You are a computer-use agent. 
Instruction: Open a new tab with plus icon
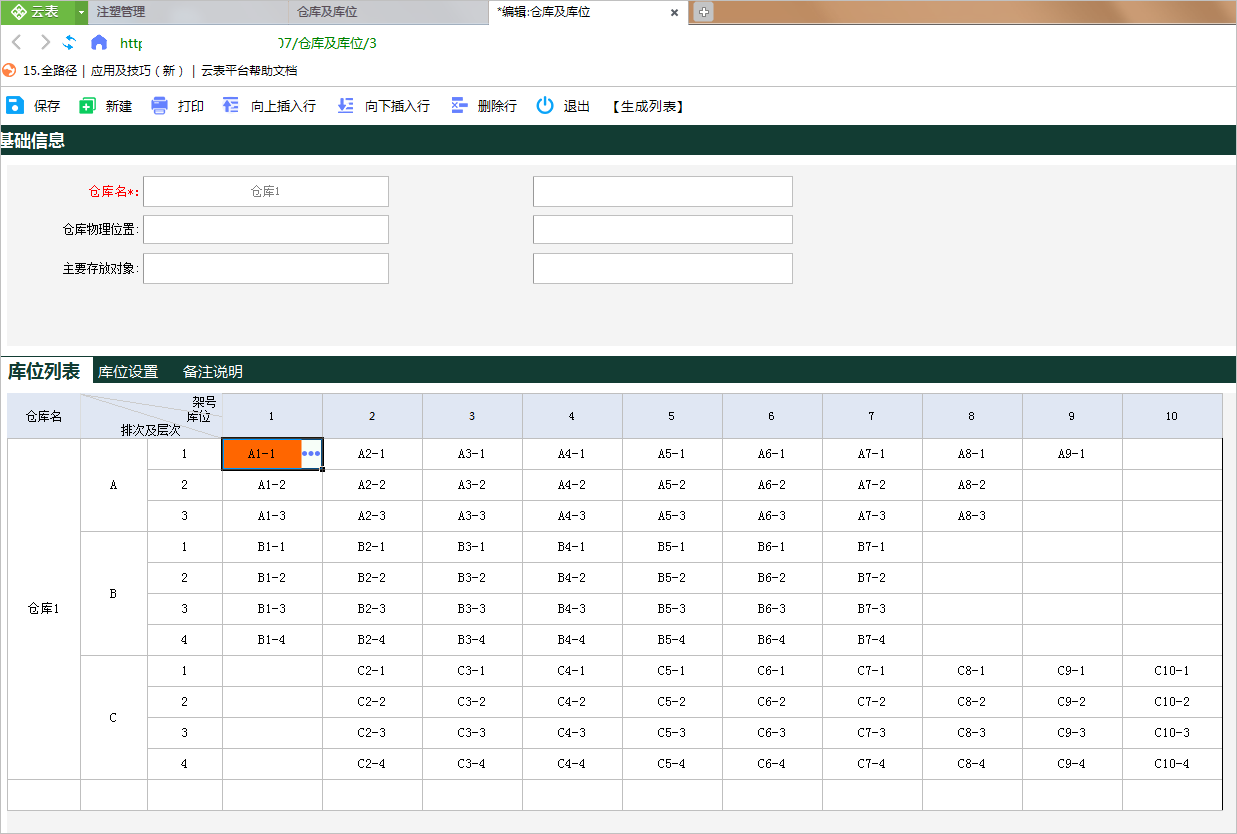pos(704,12)
